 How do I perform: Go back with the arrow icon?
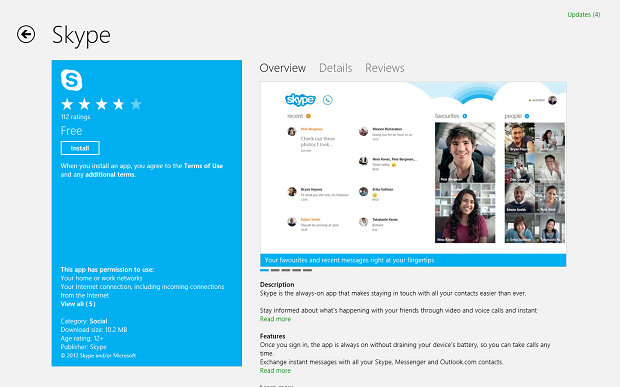(26, 34)
